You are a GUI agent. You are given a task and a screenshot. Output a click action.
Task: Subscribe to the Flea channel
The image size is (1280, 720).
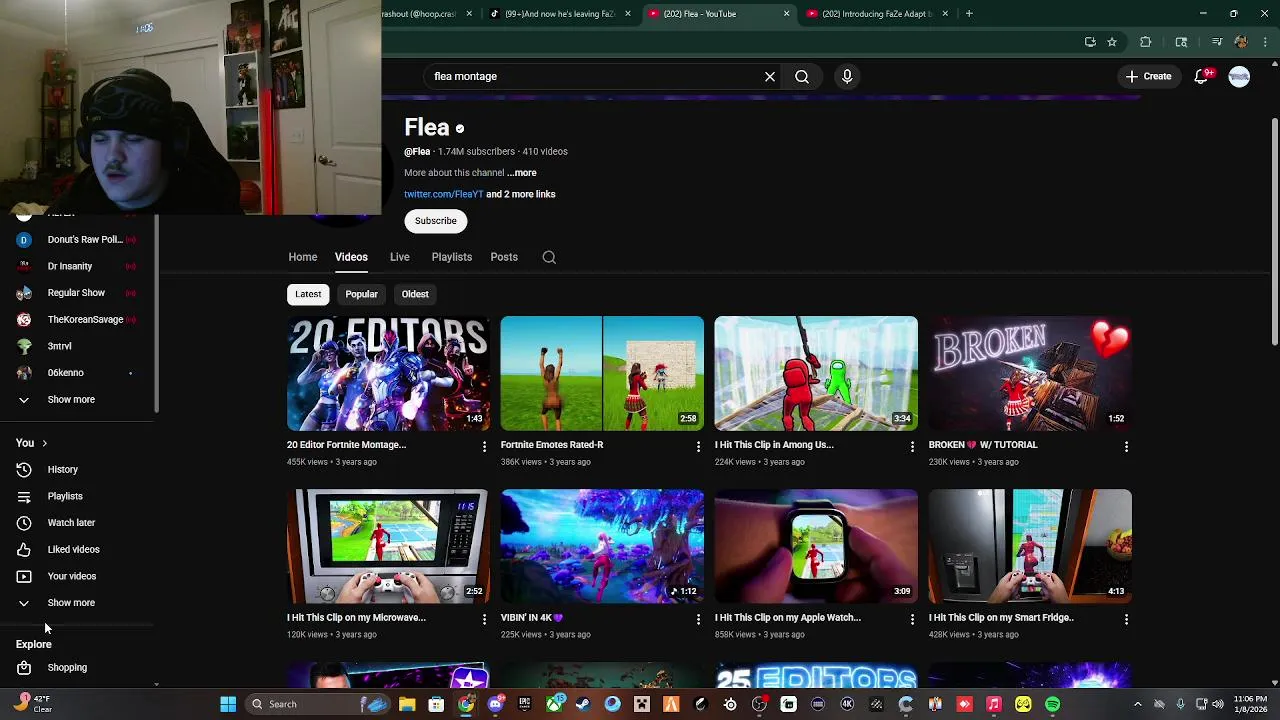(x=436, y=221)
